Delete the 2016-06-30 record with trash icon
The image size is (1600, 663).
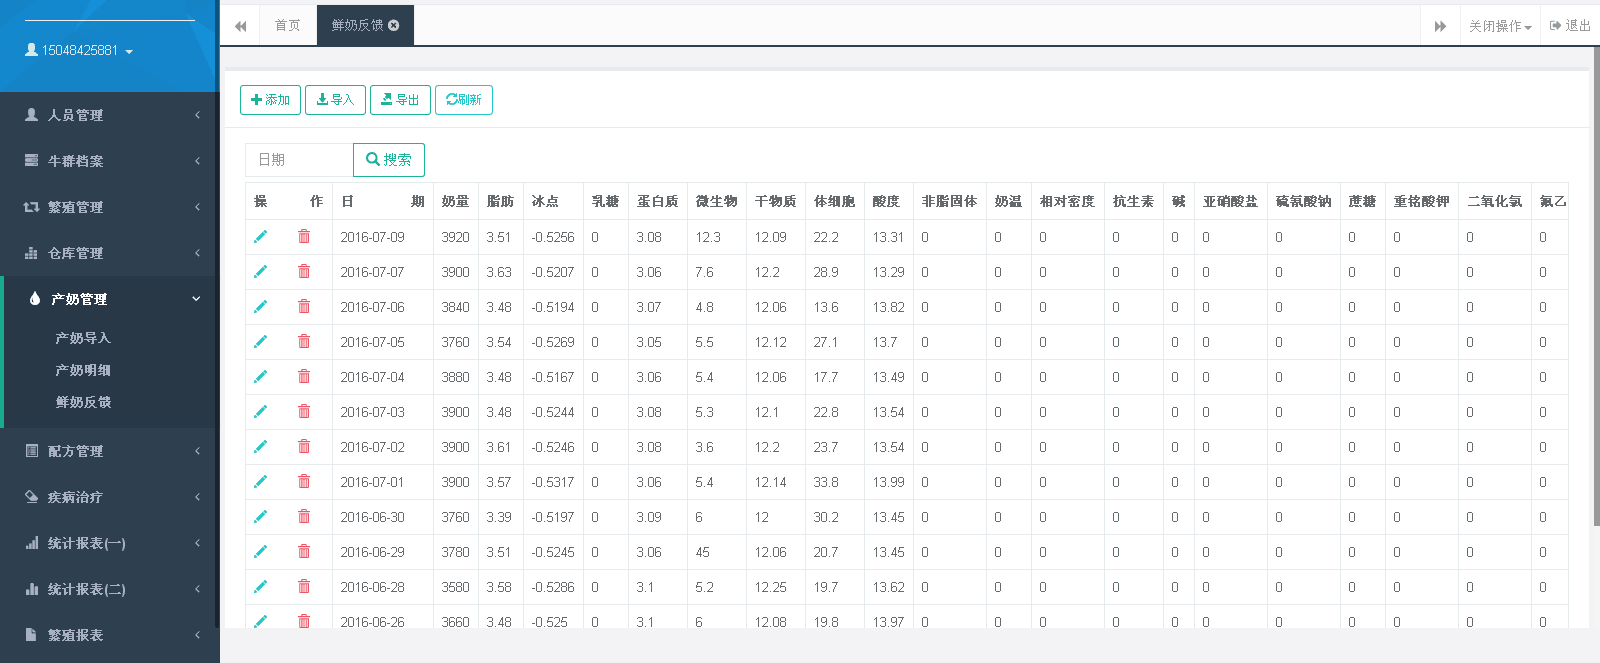(x=304, y=517)
